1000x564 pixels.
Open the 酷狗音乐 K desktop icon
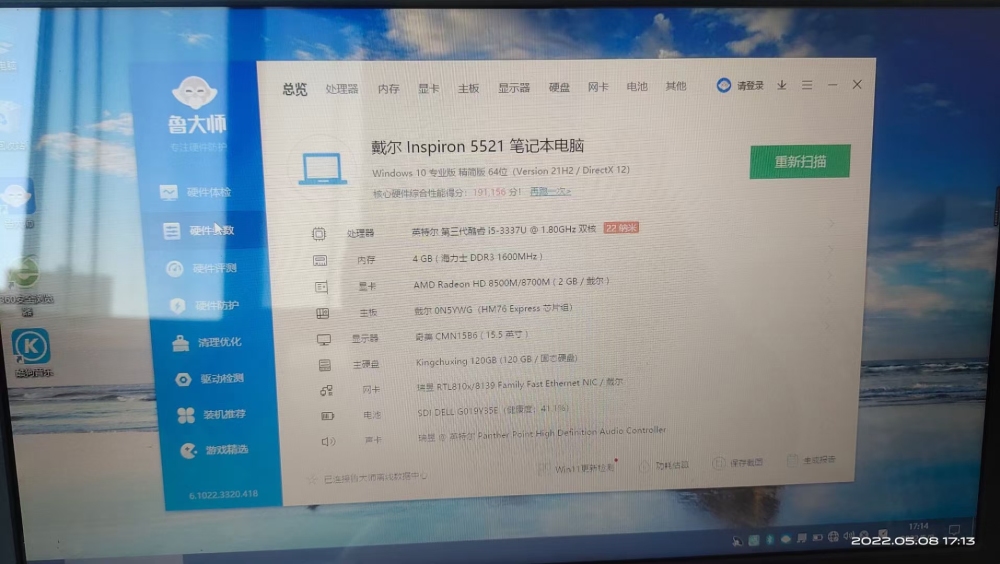pyautogui.click(x=31, y=352)
